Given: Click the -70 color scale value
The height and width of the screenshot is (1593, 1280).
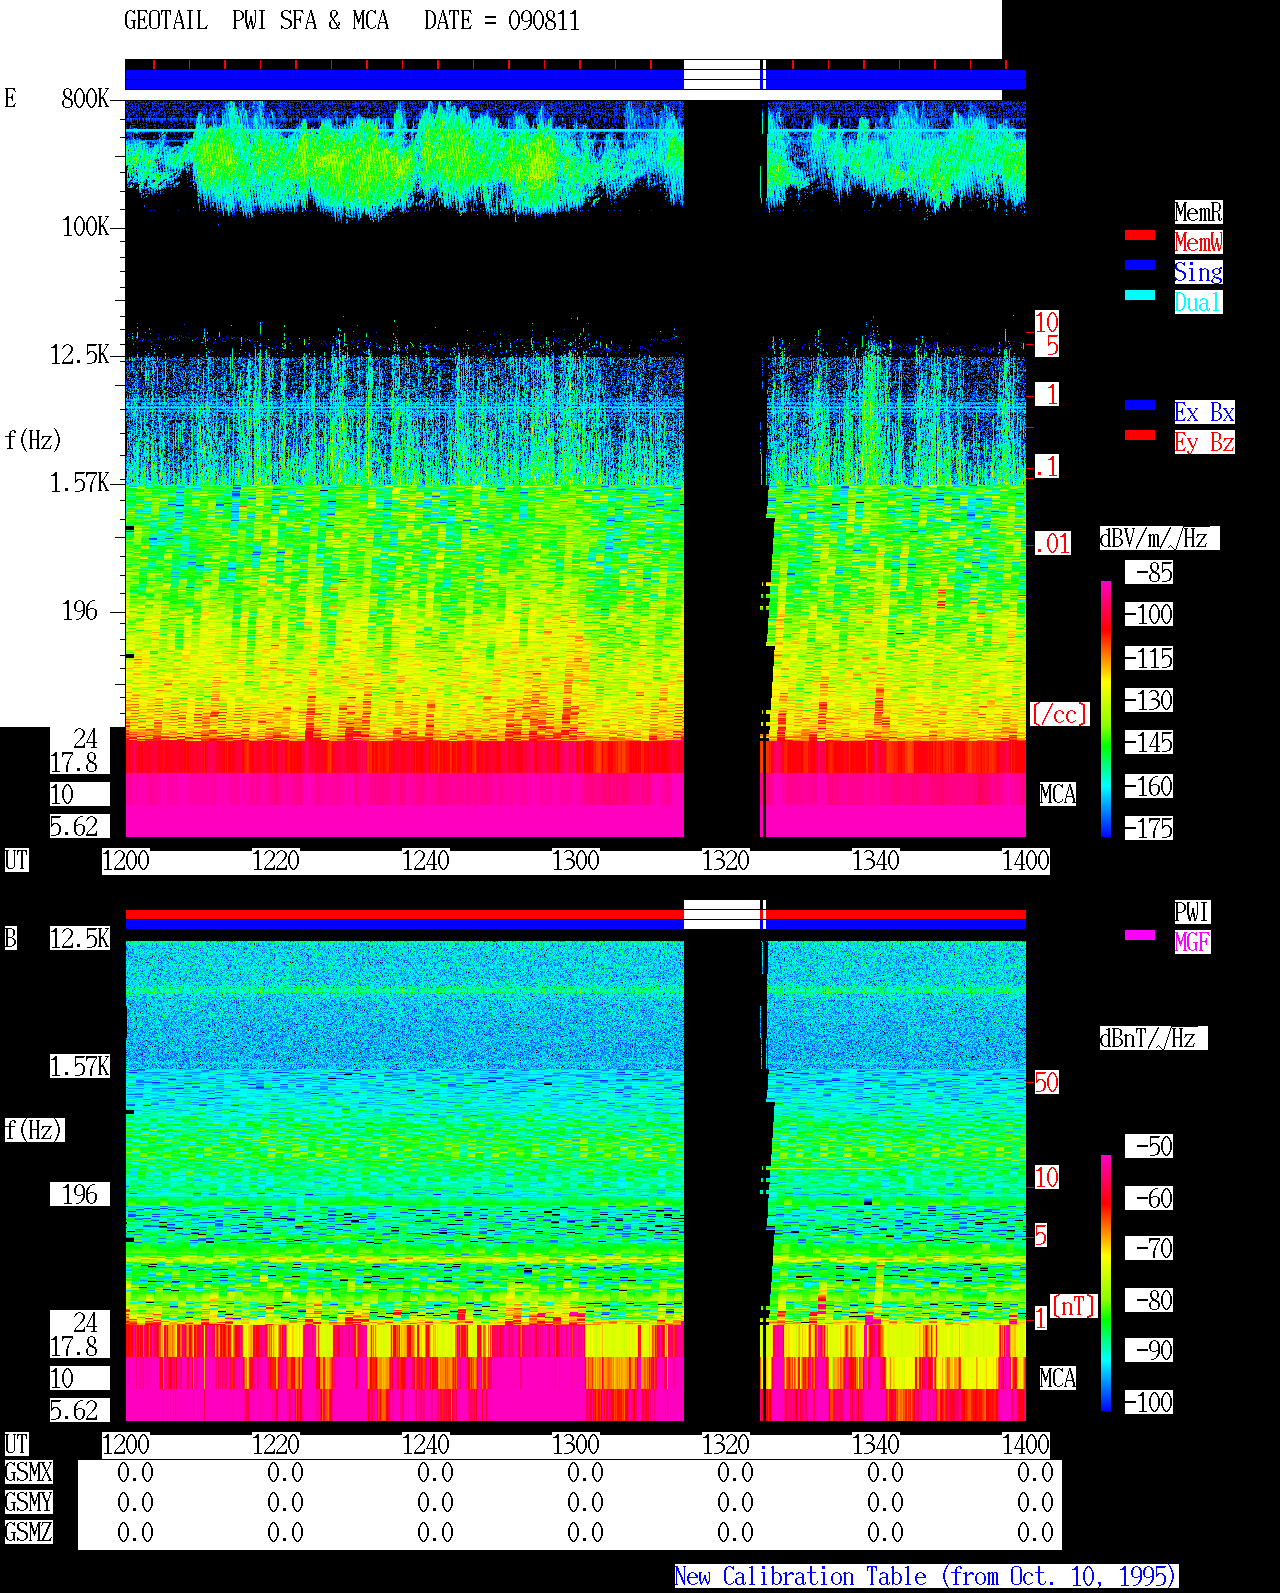Looking at the screenshot, I should tap(1150, 1248).
